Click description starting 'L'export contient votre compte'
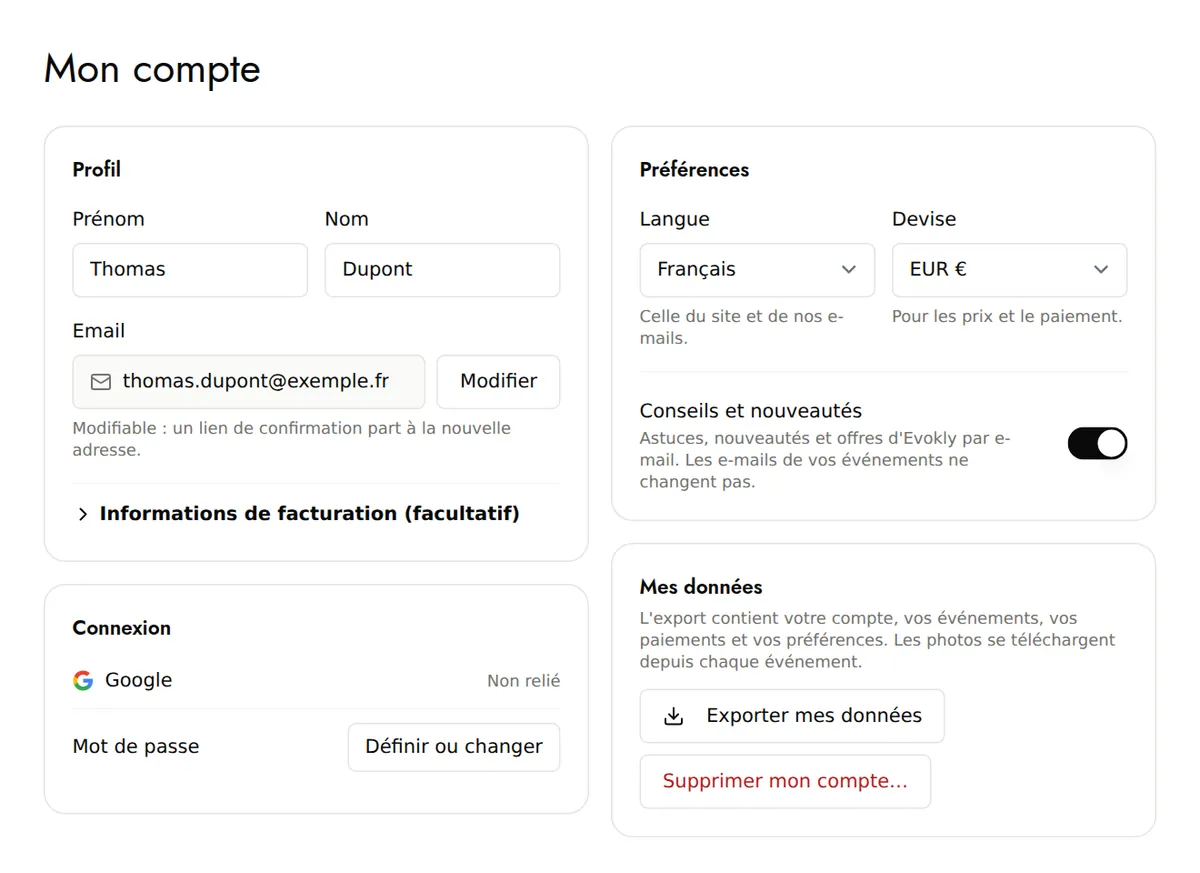The height and width of the screenshot is (873, 1200). point(878,640)
